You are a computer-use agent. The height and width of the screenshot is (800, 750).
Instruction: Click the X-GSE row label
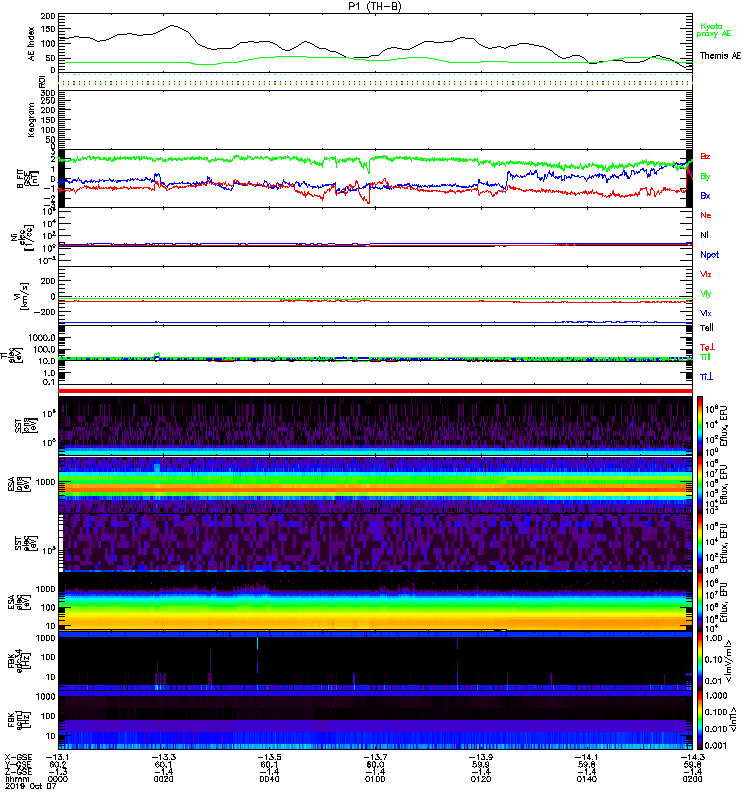tap(18, 757)
